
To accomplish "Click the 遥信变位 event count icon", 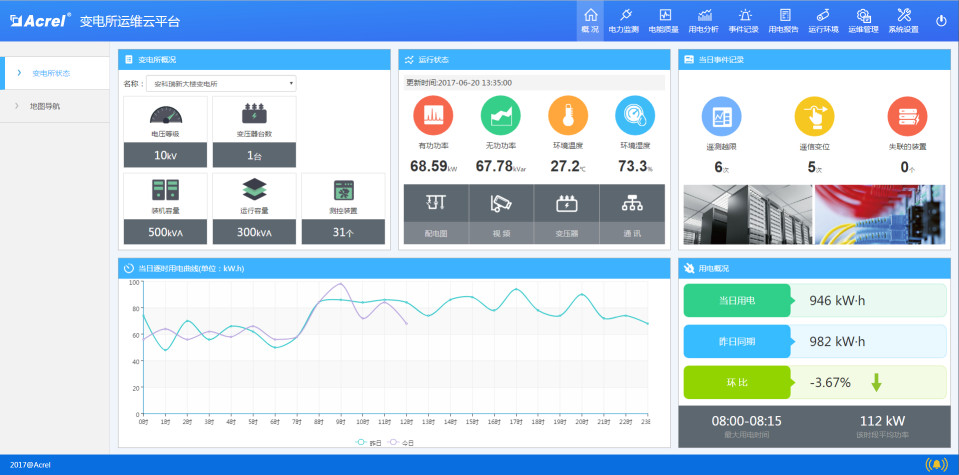I will click(x=814, y=116).
